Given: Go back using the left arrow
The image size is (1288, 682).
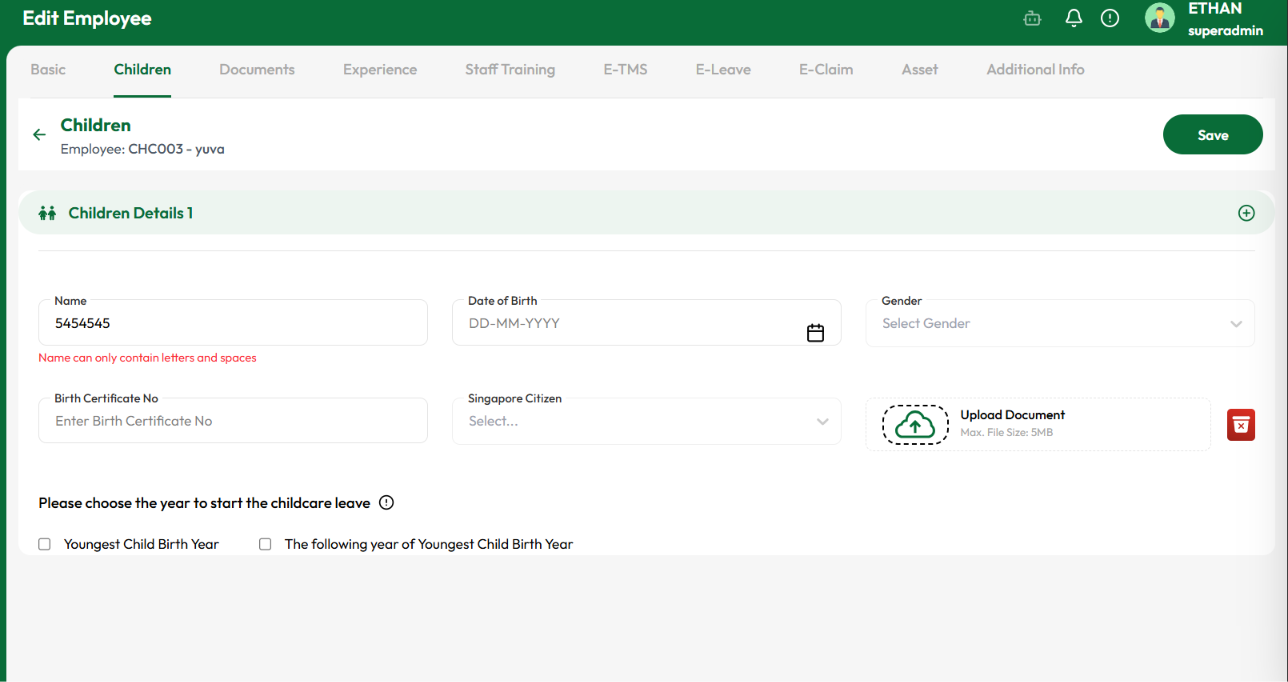Looking at the screenshot, I should (x=39, y=134).
